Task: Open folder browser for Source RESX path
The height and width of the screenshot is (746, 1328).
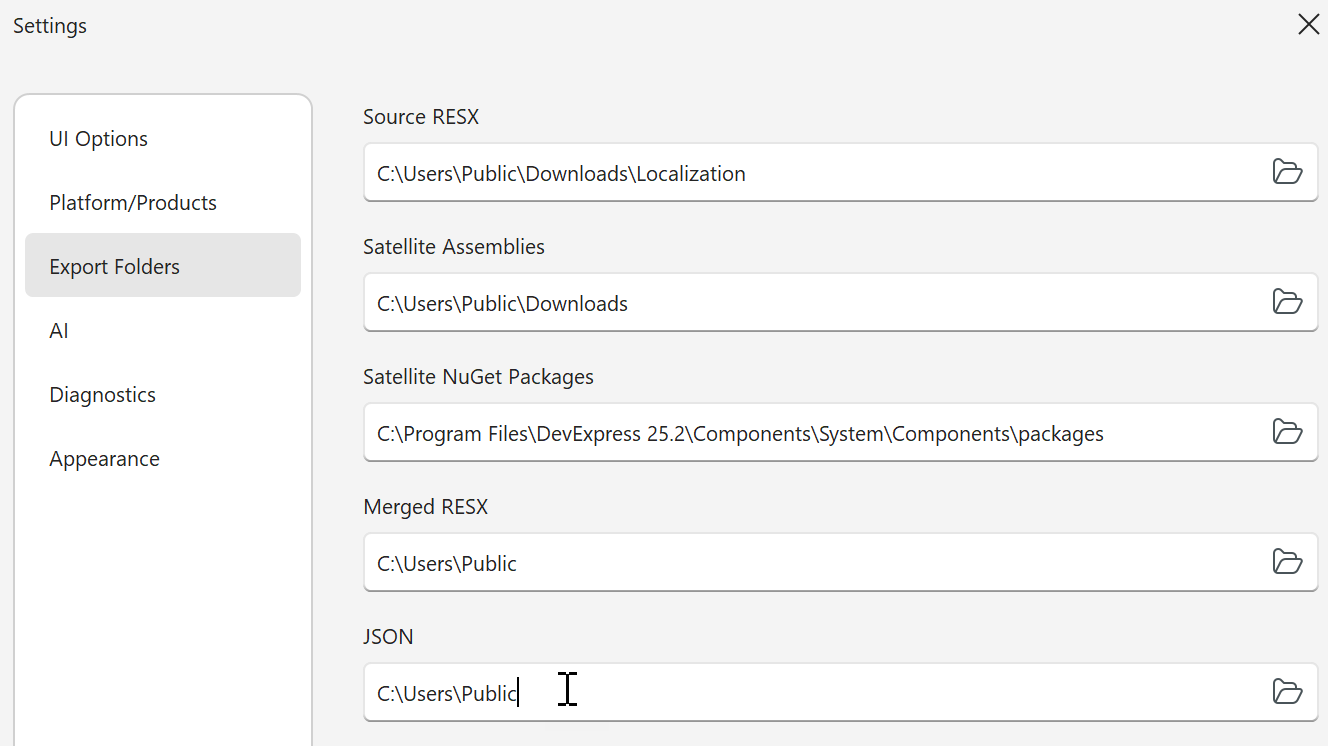Action: click(1287, 172)
